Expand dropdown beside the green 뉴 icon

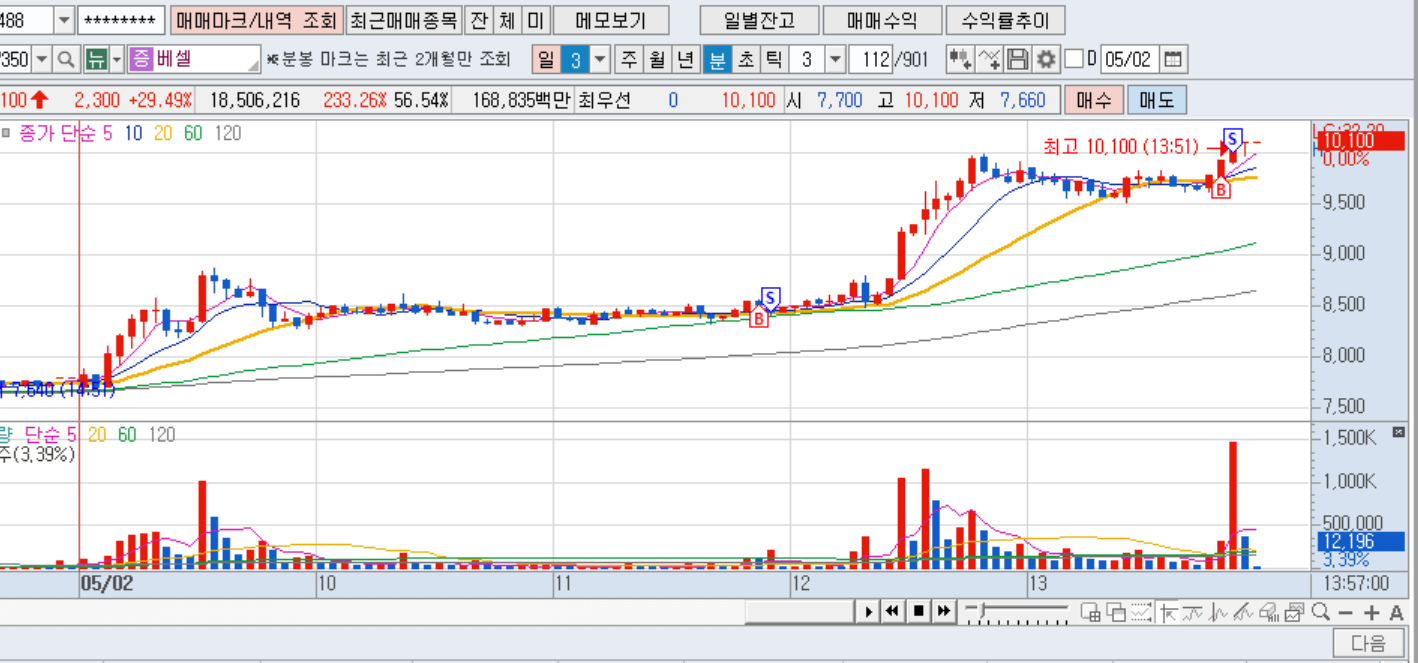117,60
